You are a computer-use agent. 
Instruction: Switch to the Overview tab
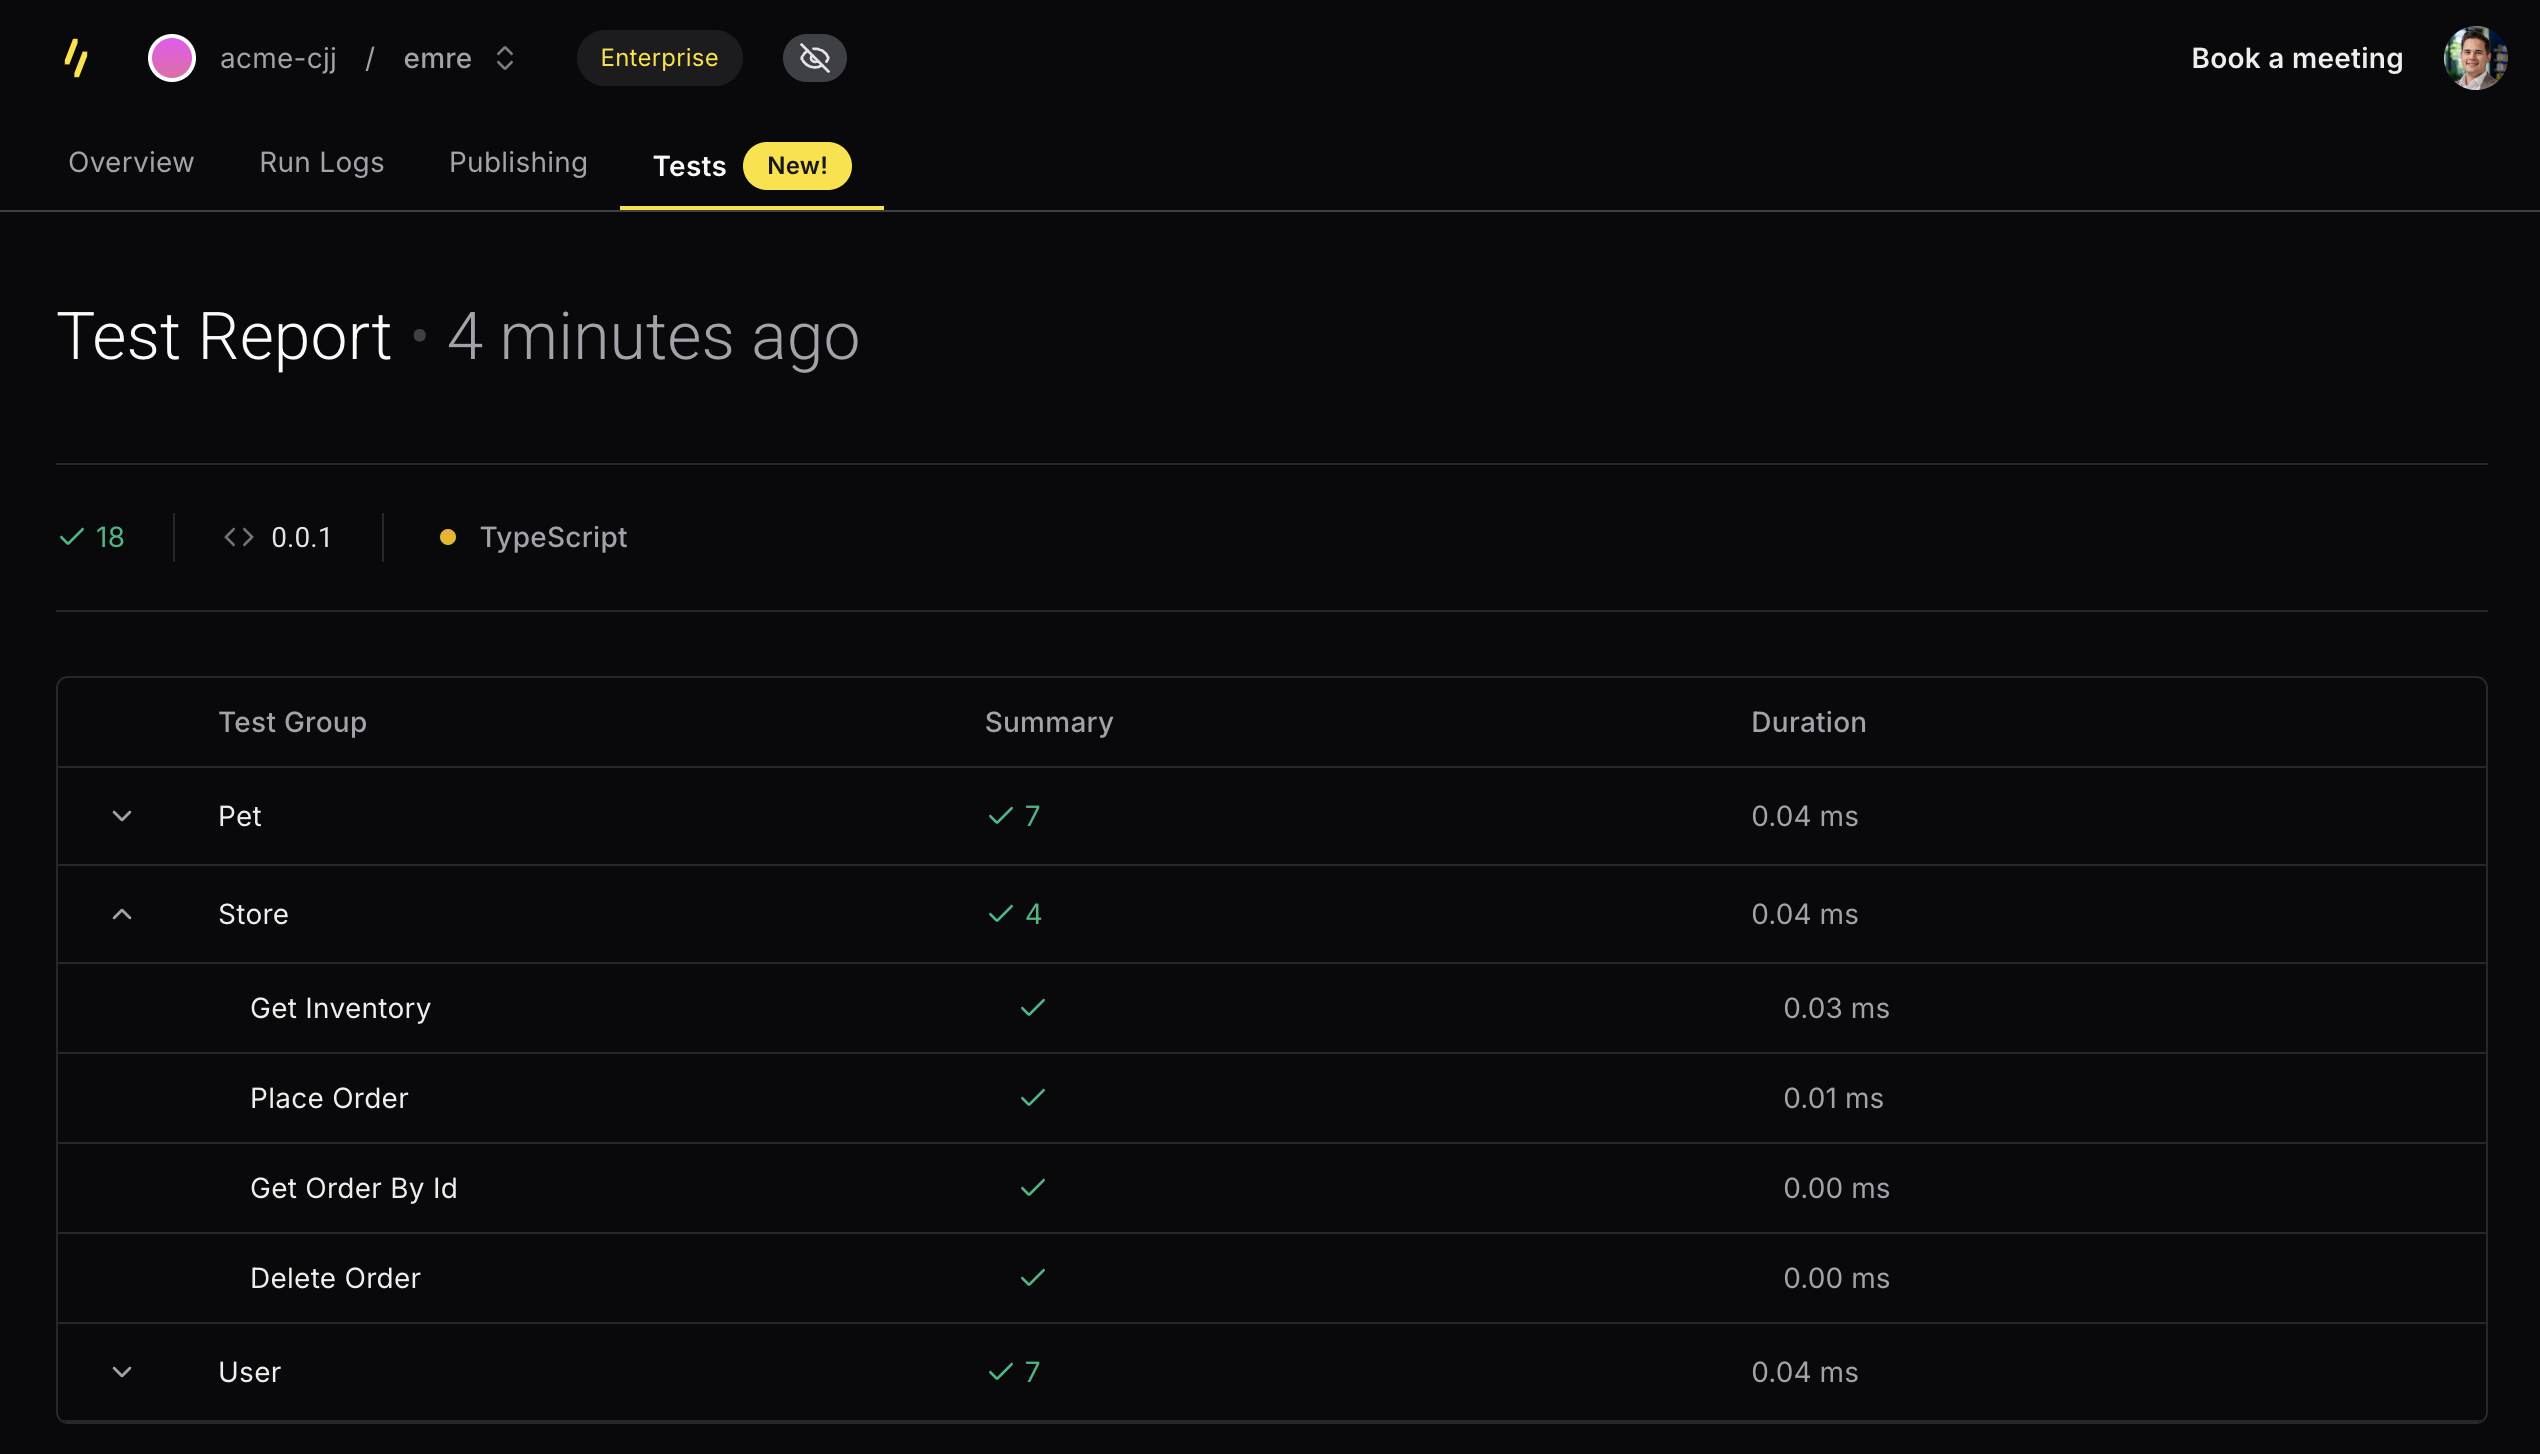131,163
